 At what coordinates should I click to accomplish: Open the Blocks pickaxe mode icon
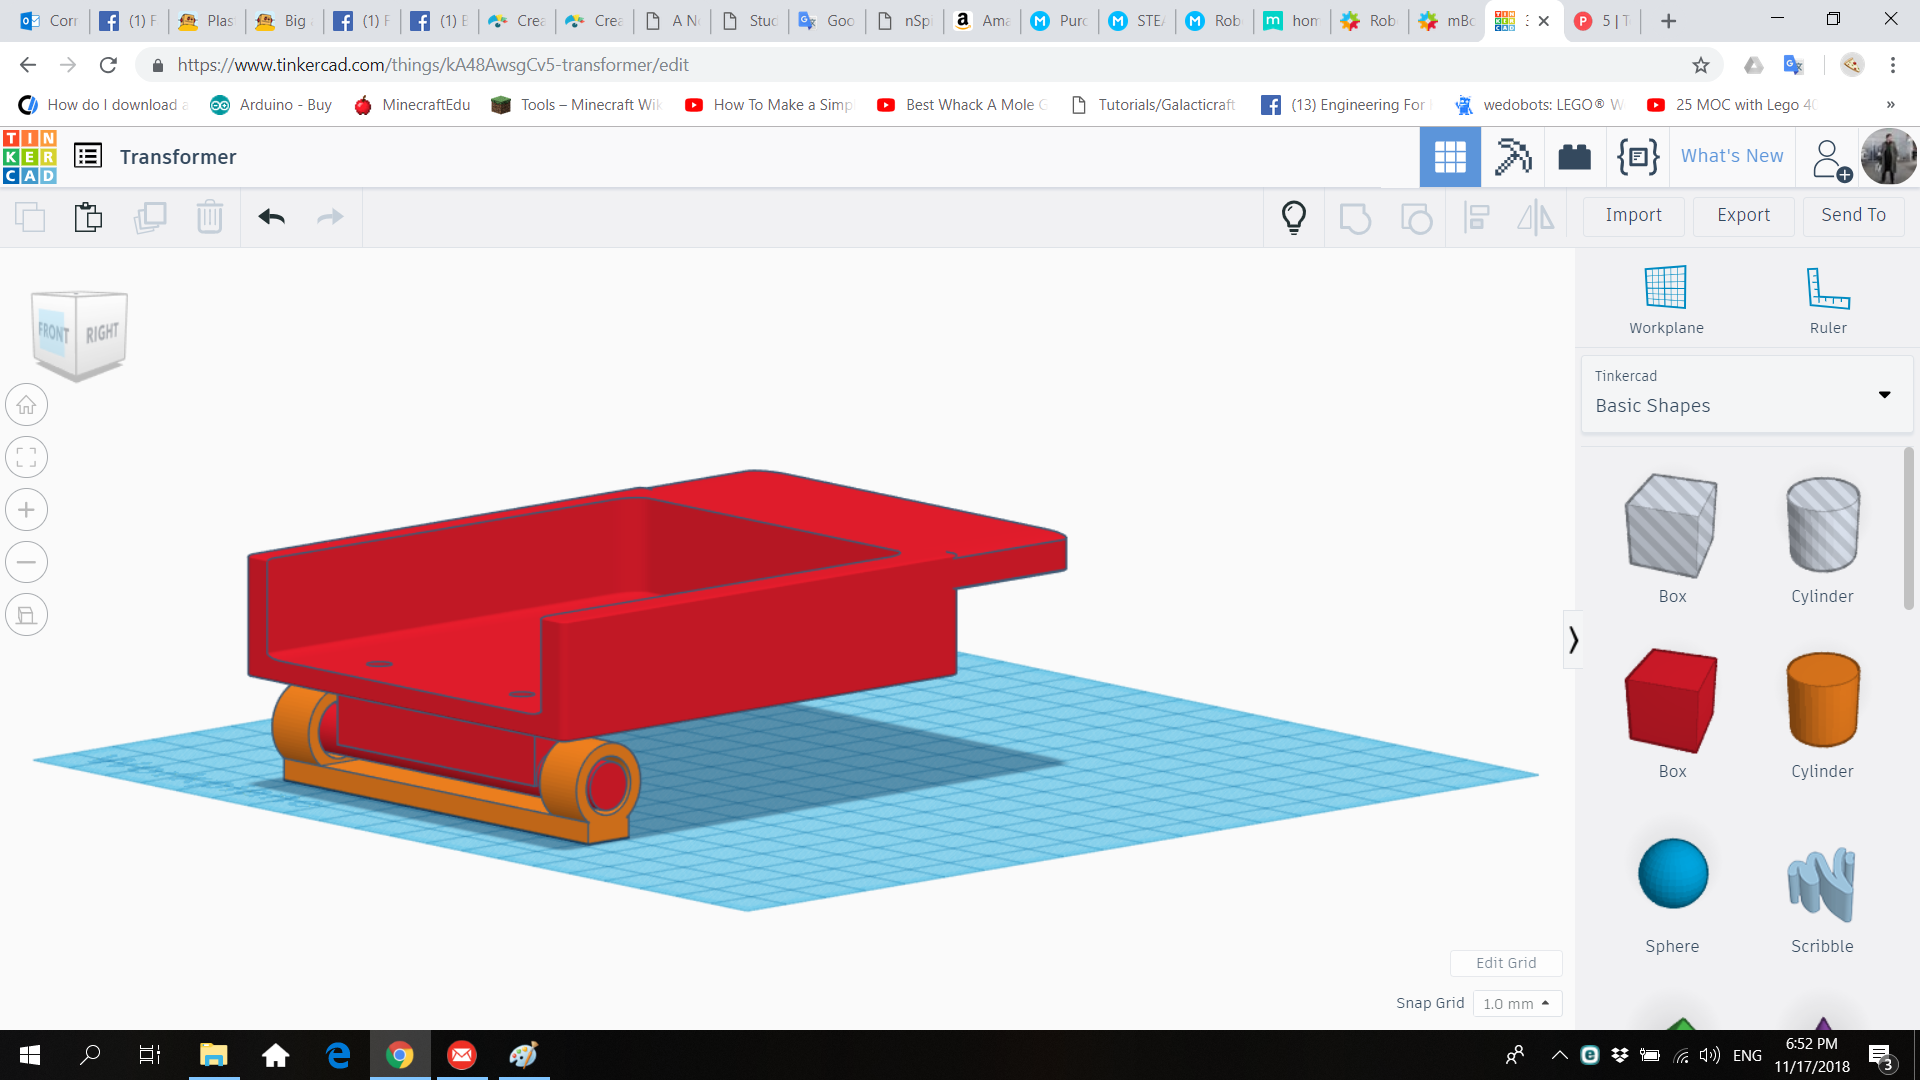tap(1513, 157)
